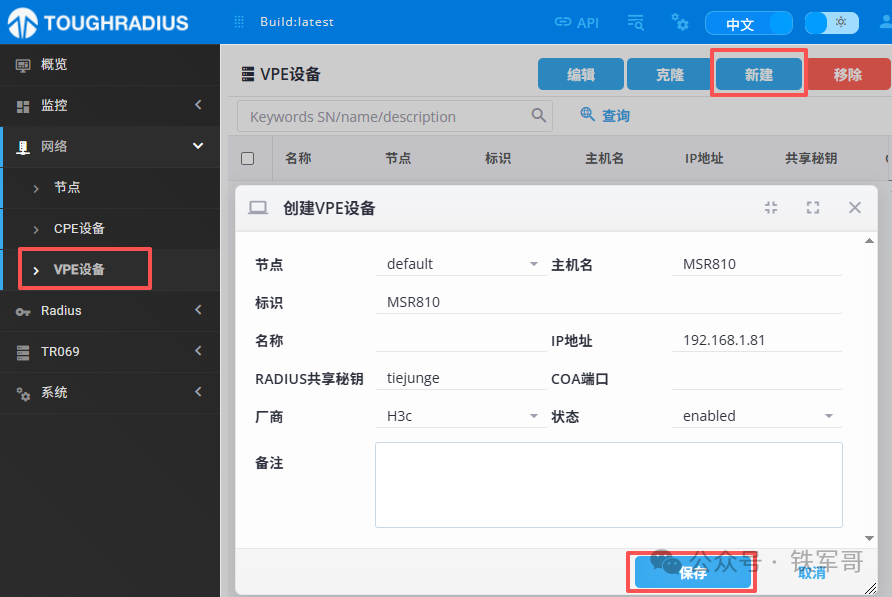Click the 取消 cancel link
Viewport: 892px width, 597px height.
point(812,573)
